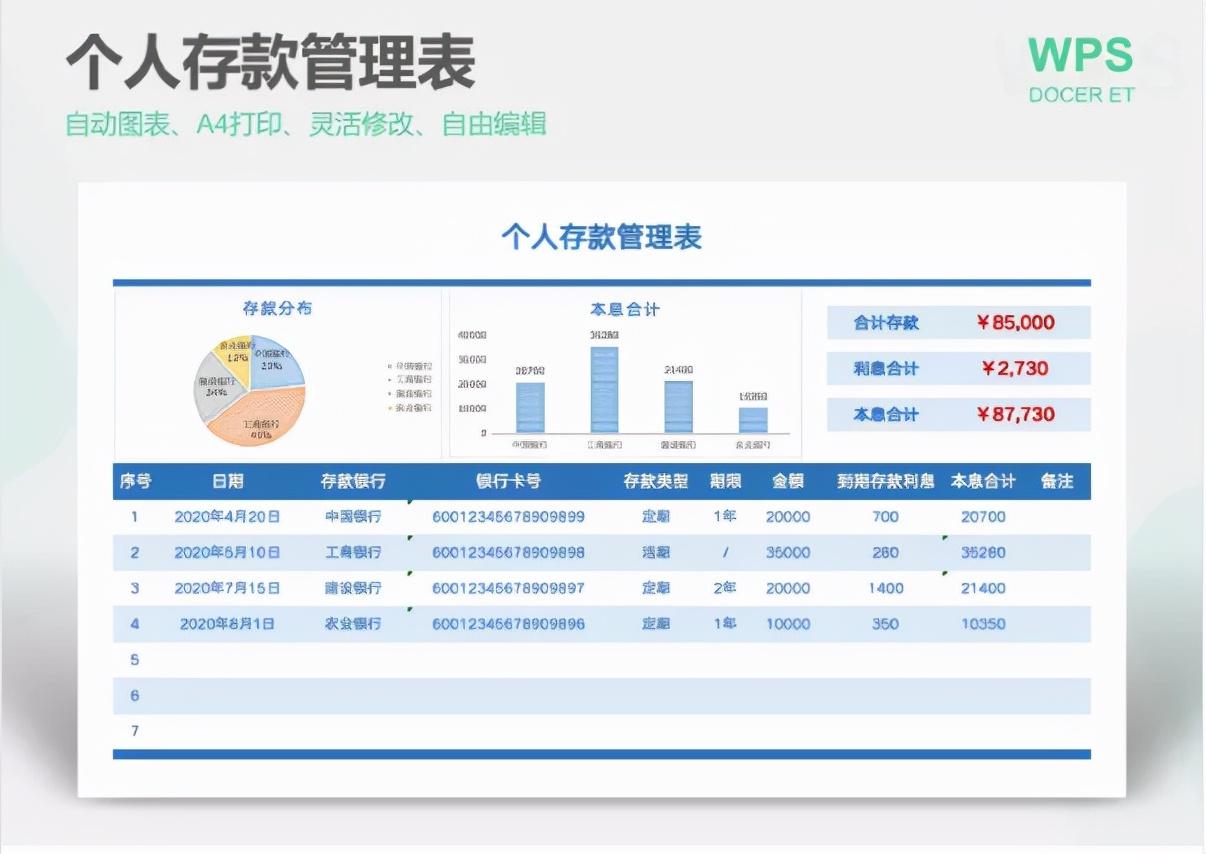This screenshot has height=854, width=1206.
Task: Select the 20700 total cell
Action: point(983,517)
